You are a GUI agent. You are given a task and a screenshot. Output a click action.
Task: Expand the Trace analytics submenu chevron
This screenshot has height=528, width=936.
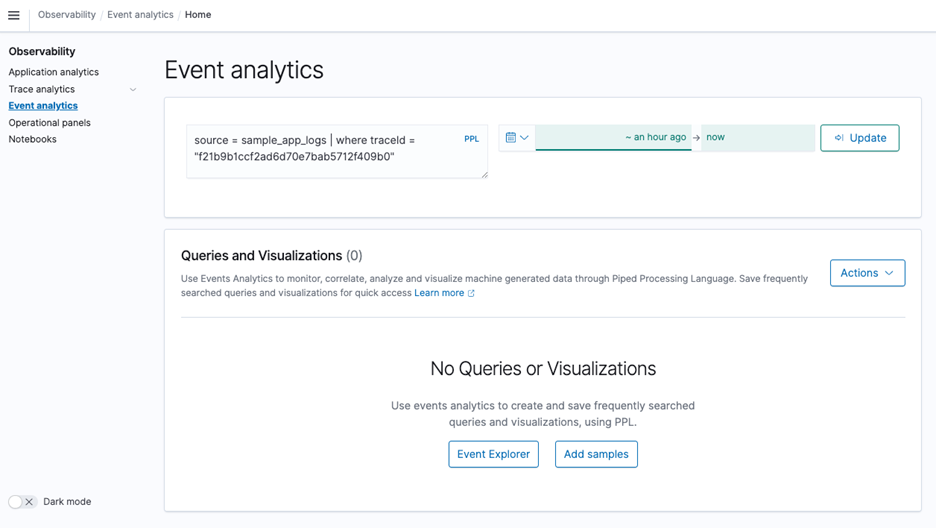click(133, 90)
